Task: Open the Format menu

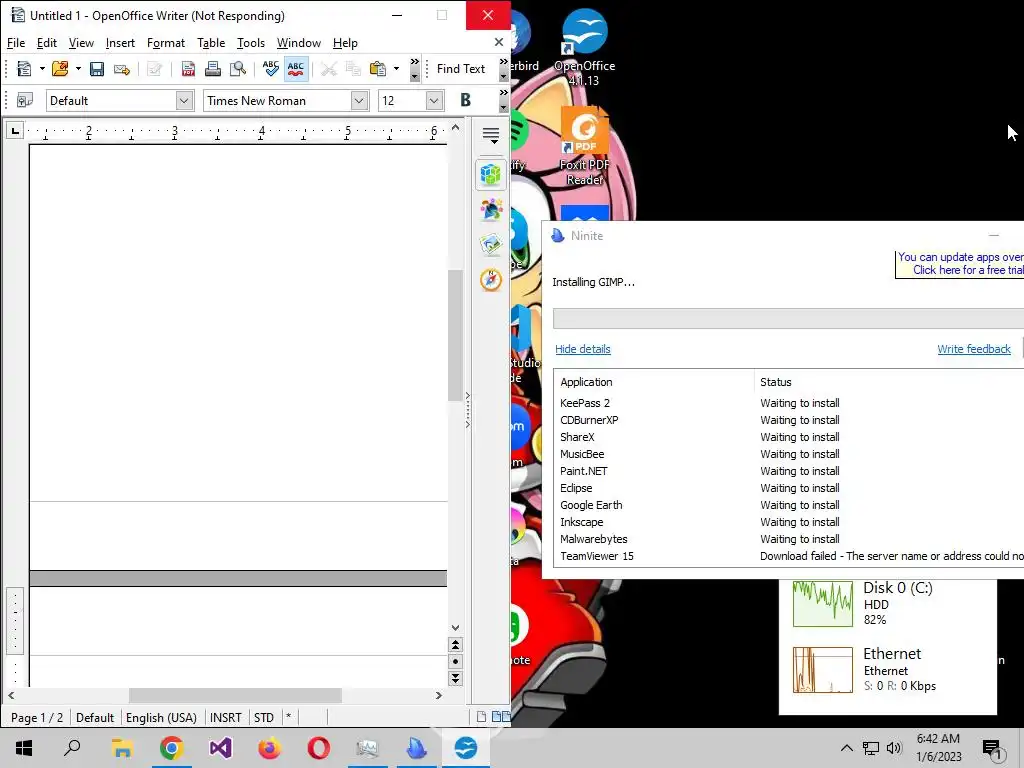Action: point(166,43)
